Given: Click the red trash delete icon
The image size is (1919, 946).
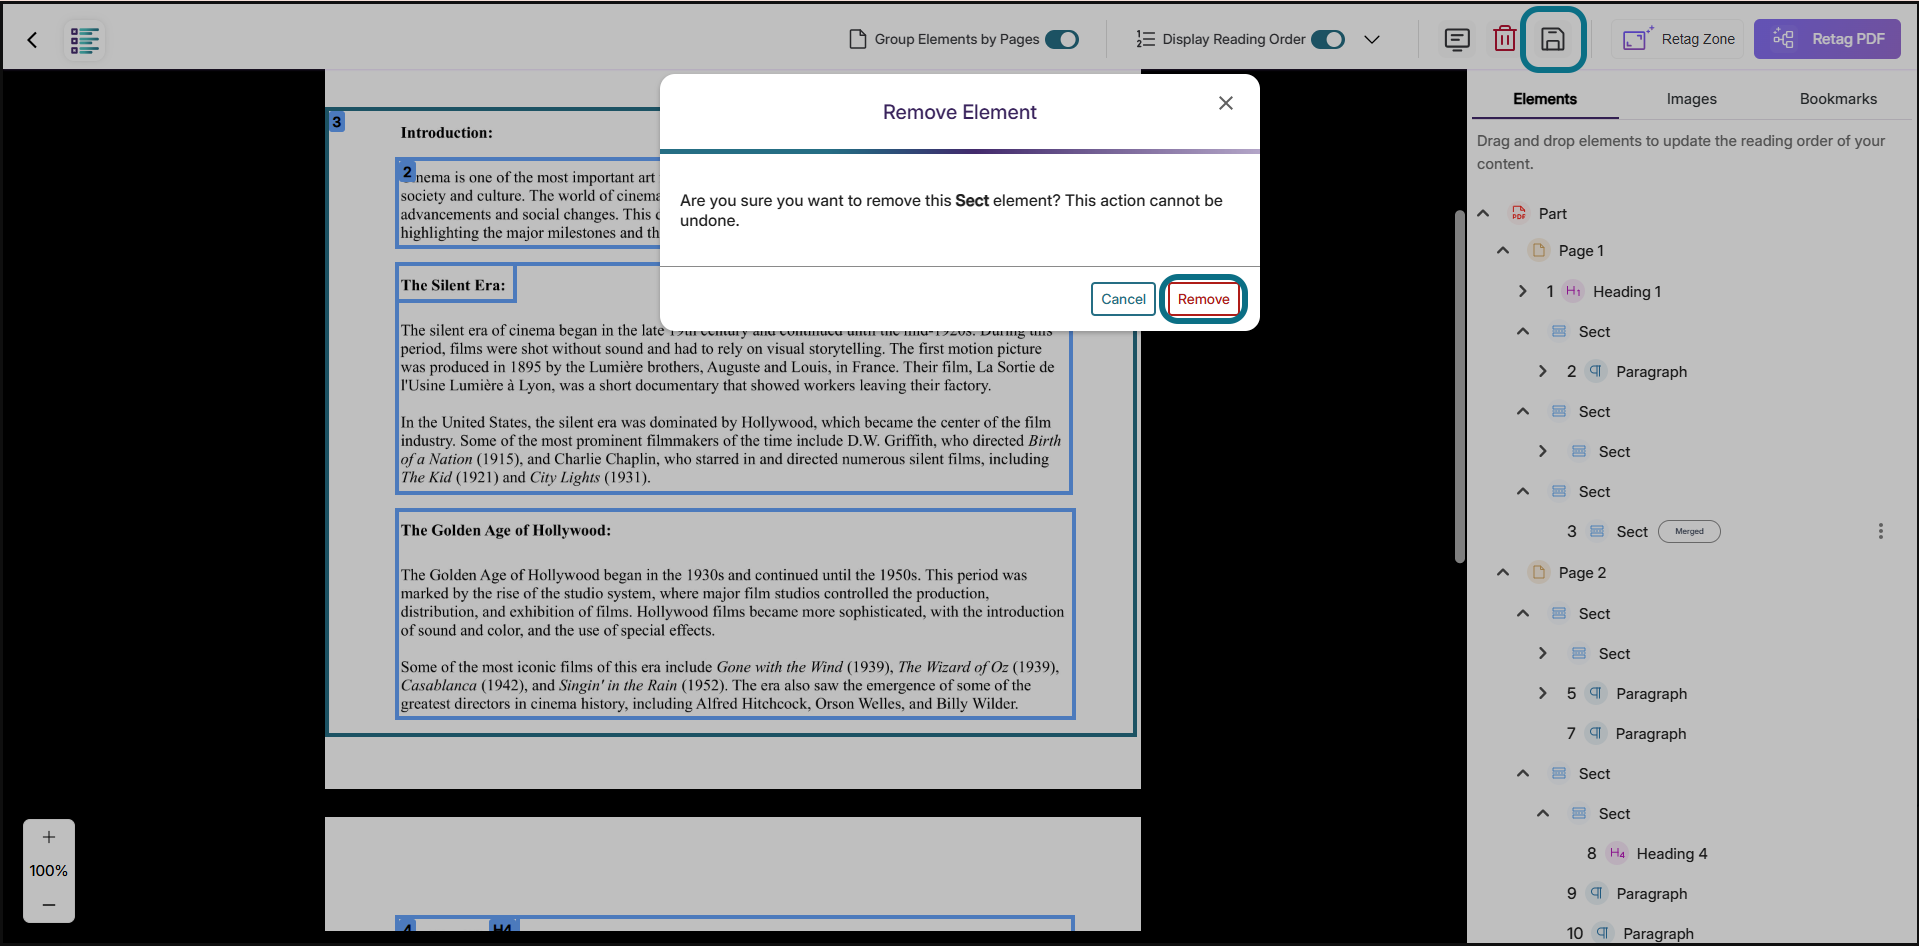Looking at the screenshot, I should point(1504,39).
